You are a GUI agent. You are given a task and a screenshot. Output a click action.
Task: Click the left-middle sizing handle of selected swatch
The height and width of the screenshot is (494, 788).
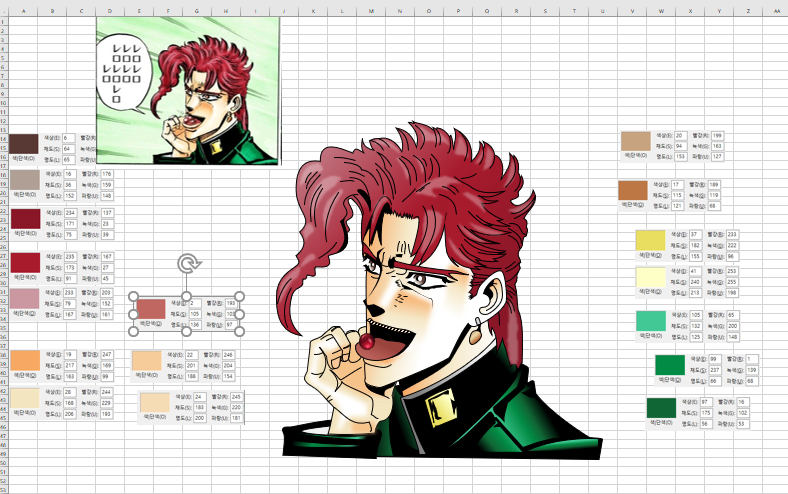[x=134, y=314]
